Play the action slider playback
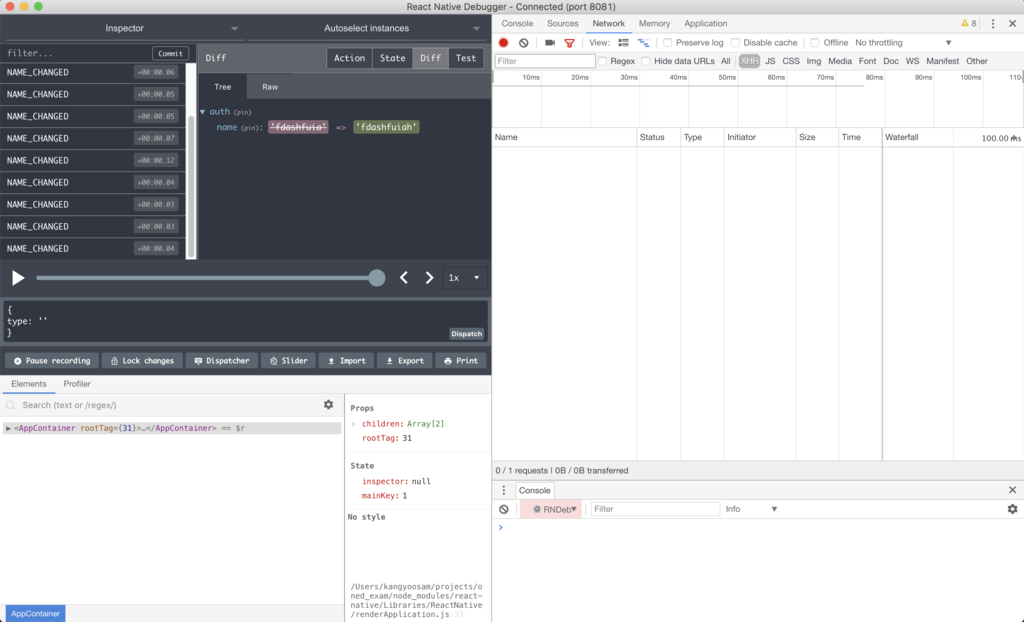Screen dimensions: 1024x622 (x=18, y=278)
